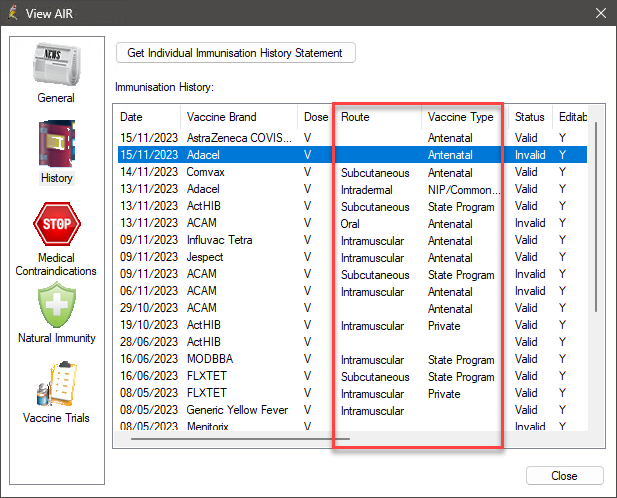Click Get Individual Immunisation History Statement button

point(235,52)
